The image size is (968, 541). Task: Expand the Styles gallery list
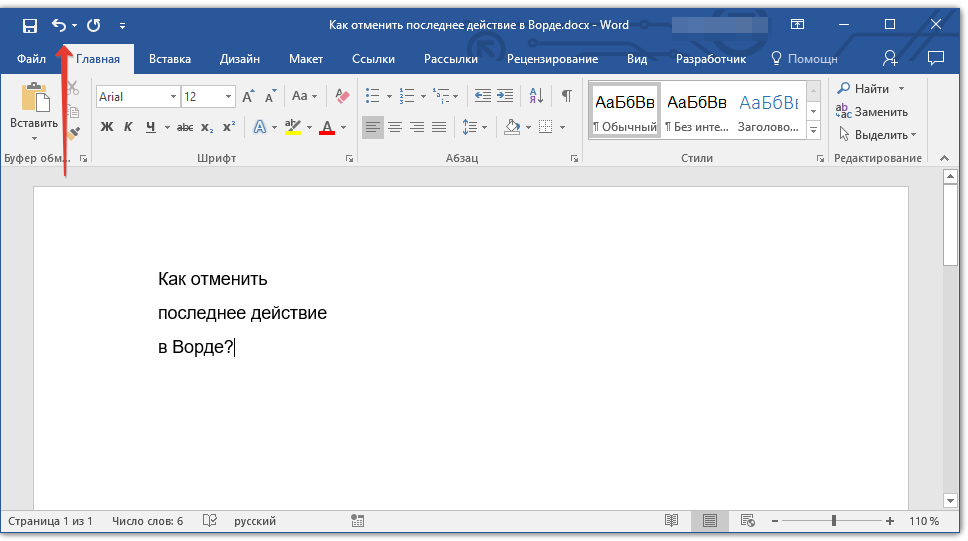[813, 131]
